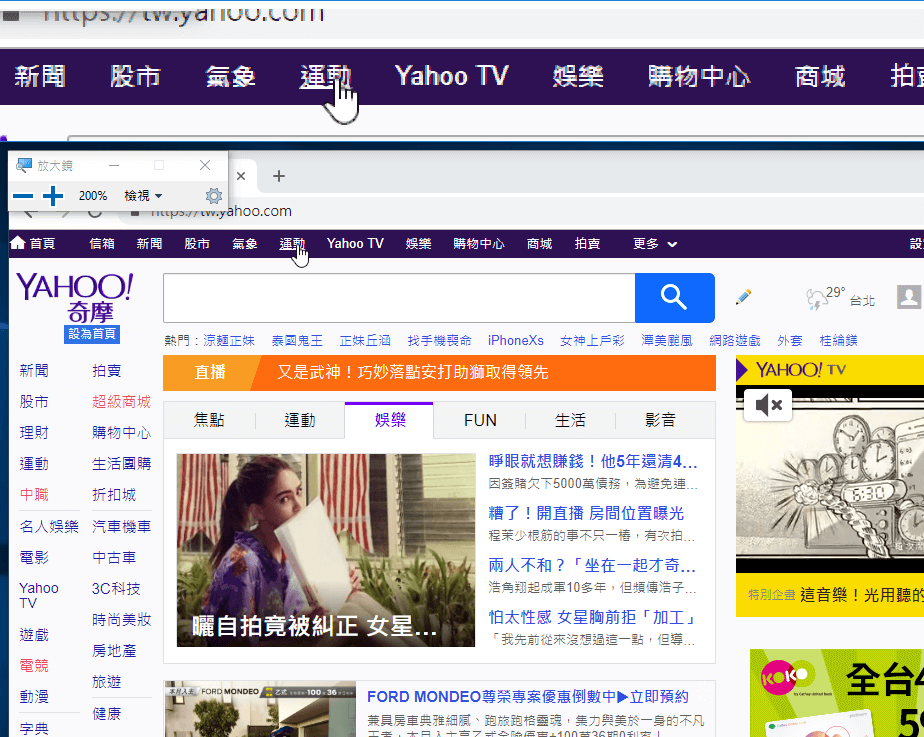The image size is (924, 737).
Task: Open 動漫 in left sidebar
Action: pos(34,697)
